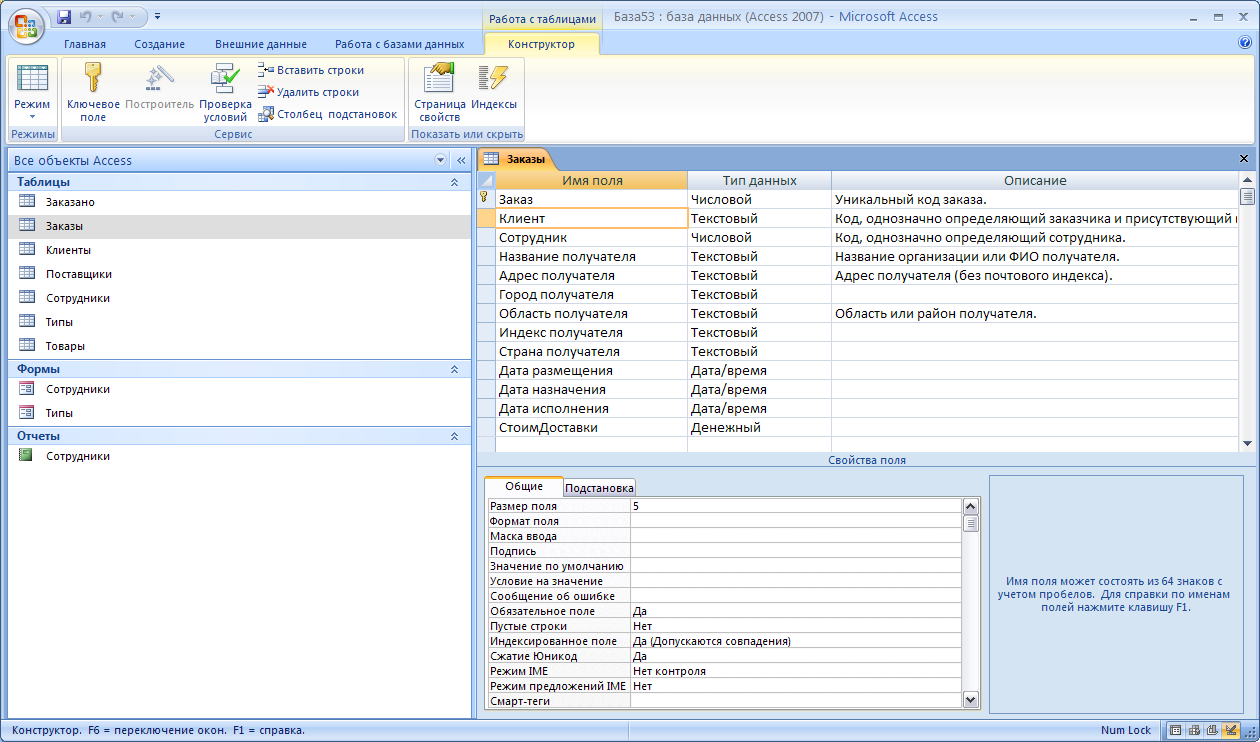Click the Обязательное поле value Да
The height and width of the screenshot is (742, 1260).
pyautogui.click(x=796, y=611)
